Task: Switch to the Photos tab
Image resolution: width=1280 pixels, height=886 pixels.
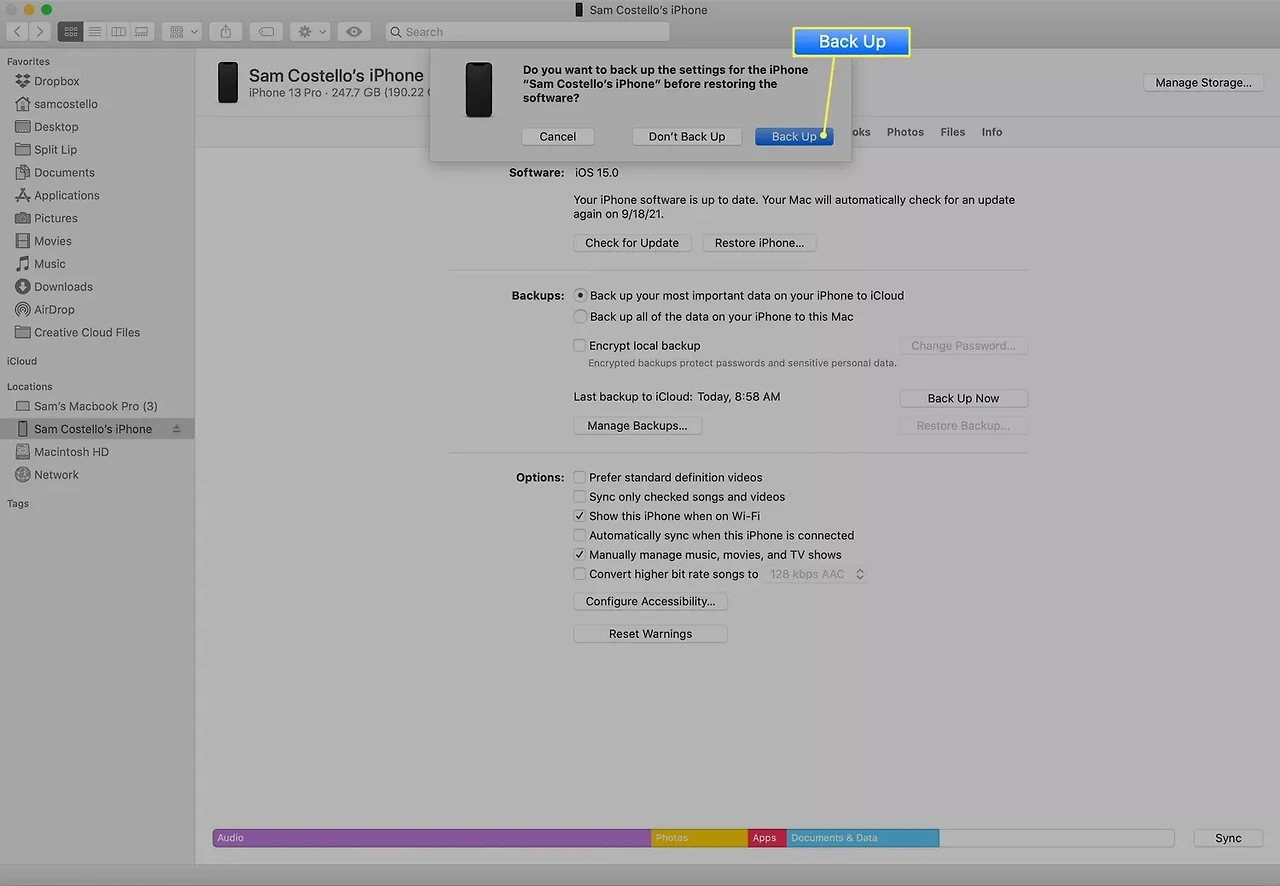Action: (x=905, y=132)
